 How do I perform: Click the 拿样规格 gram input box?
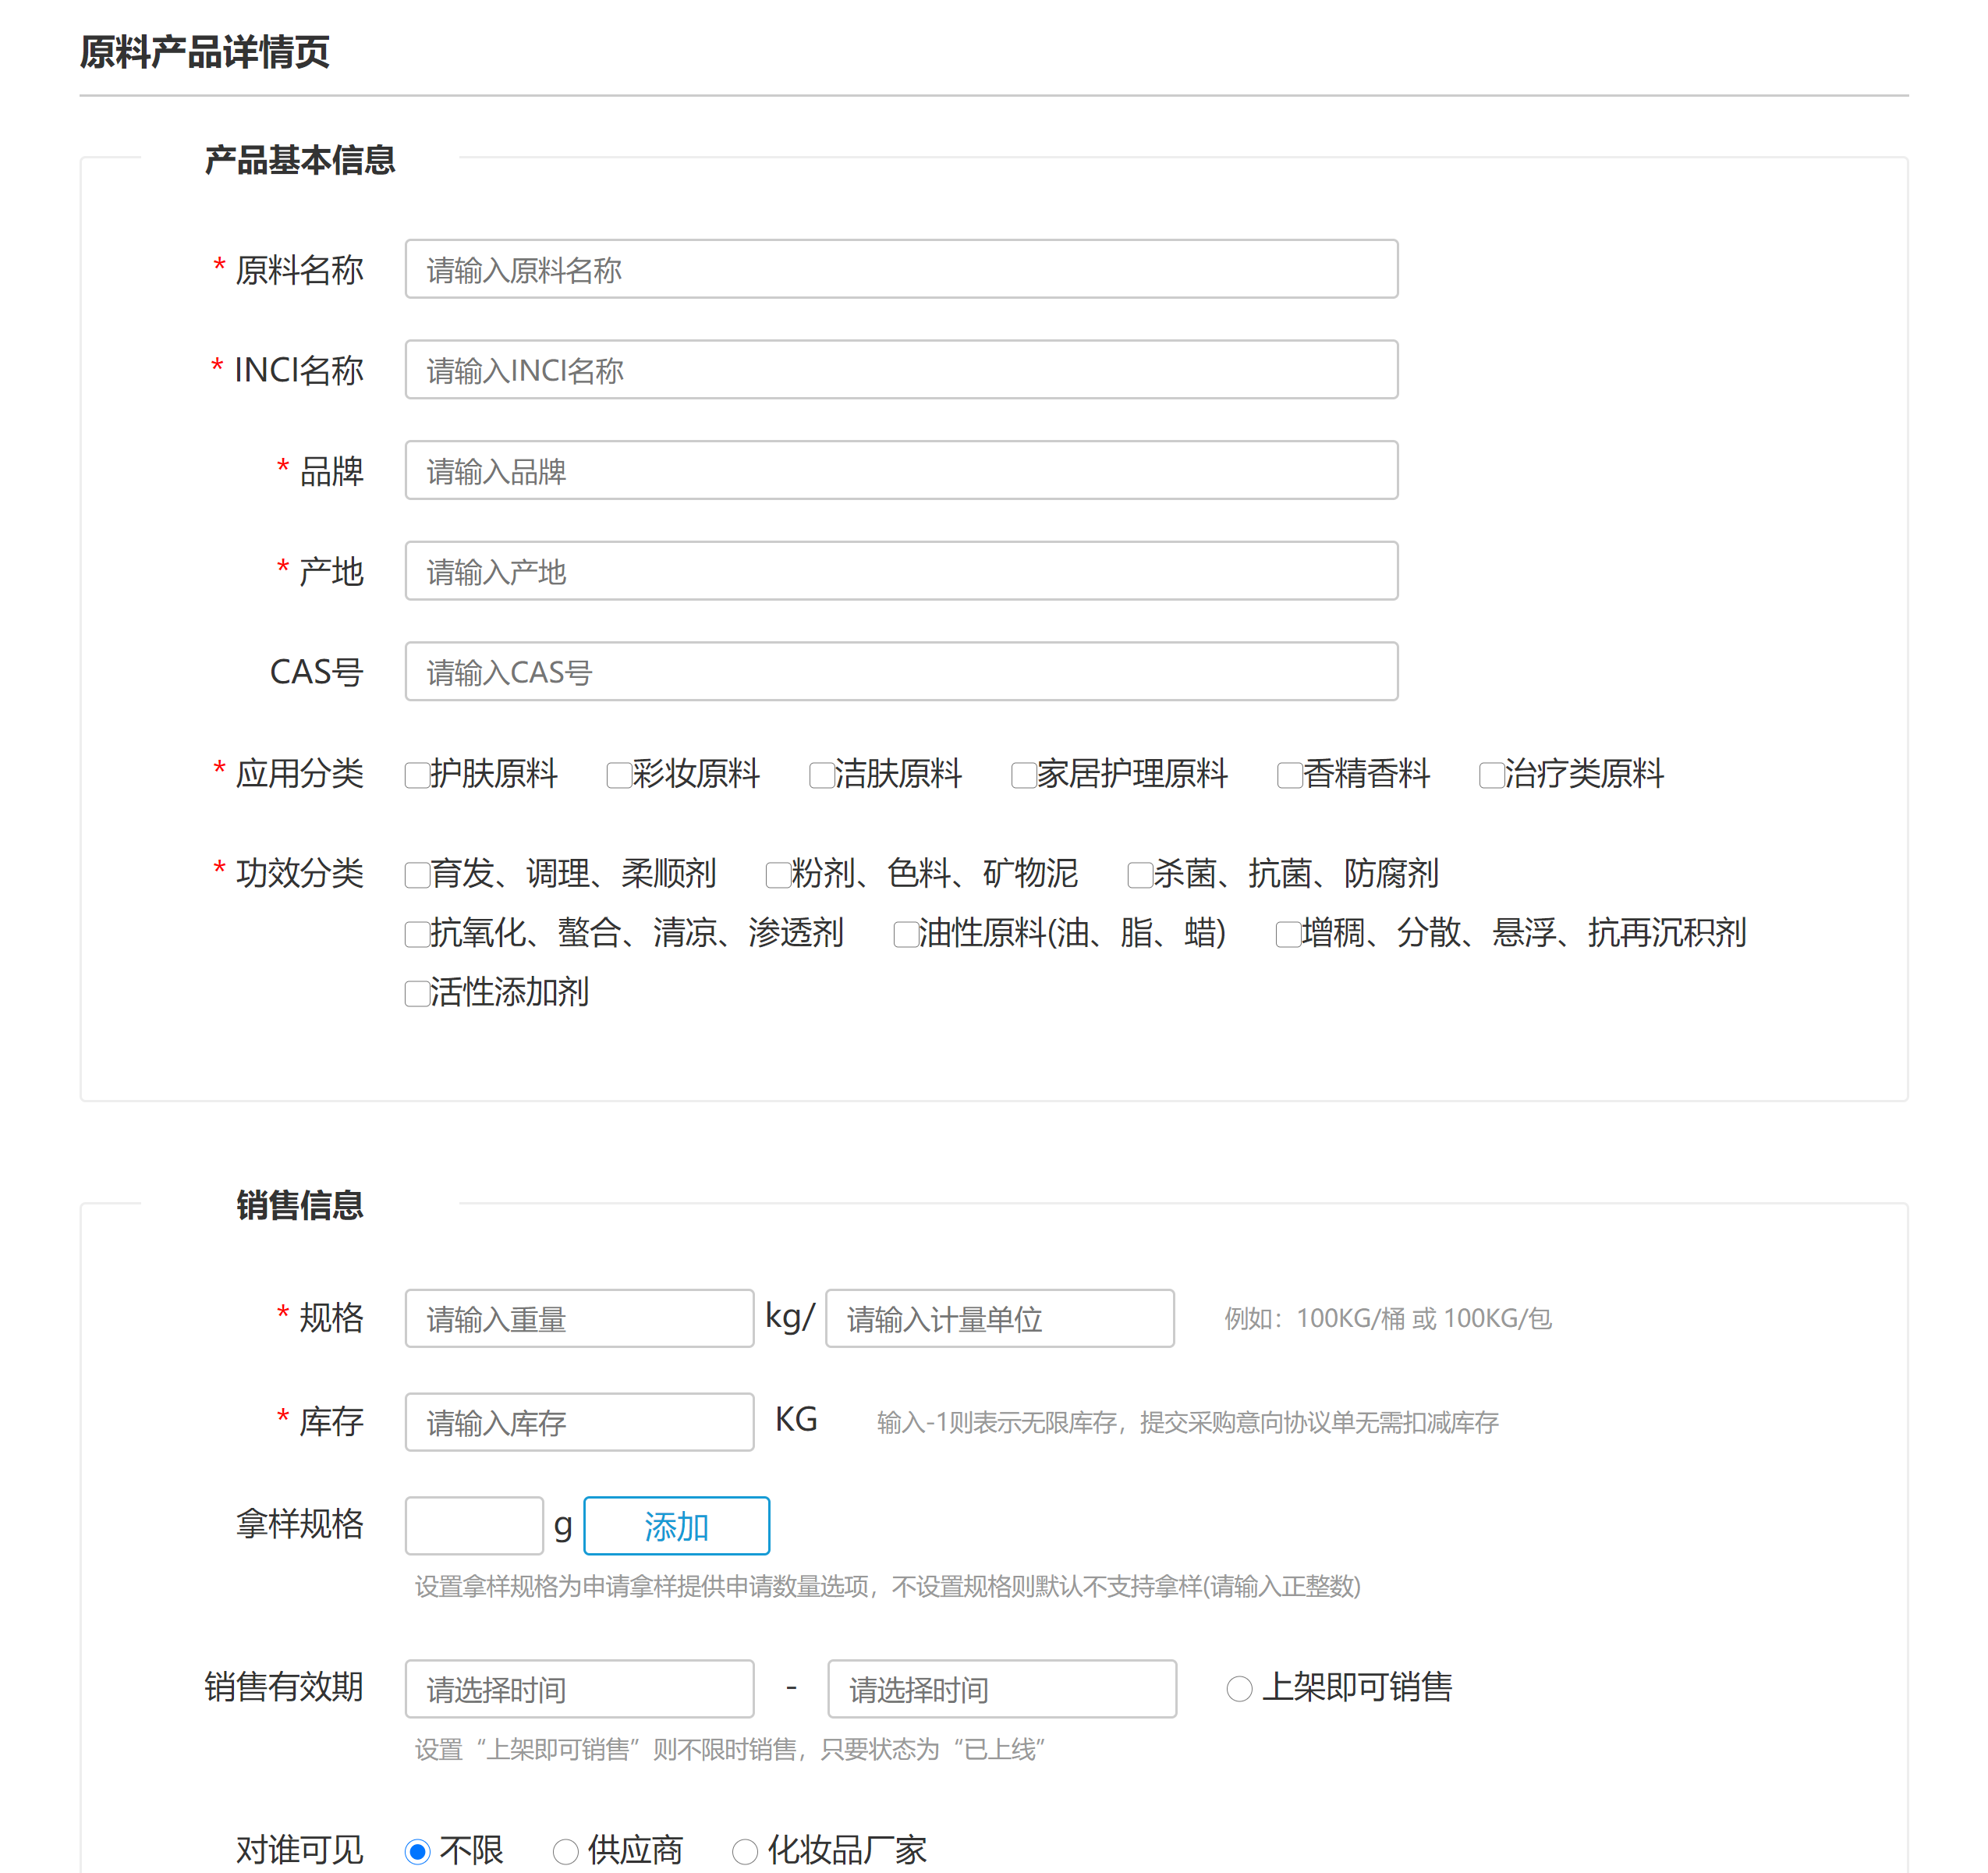[x=474, y=1526]
